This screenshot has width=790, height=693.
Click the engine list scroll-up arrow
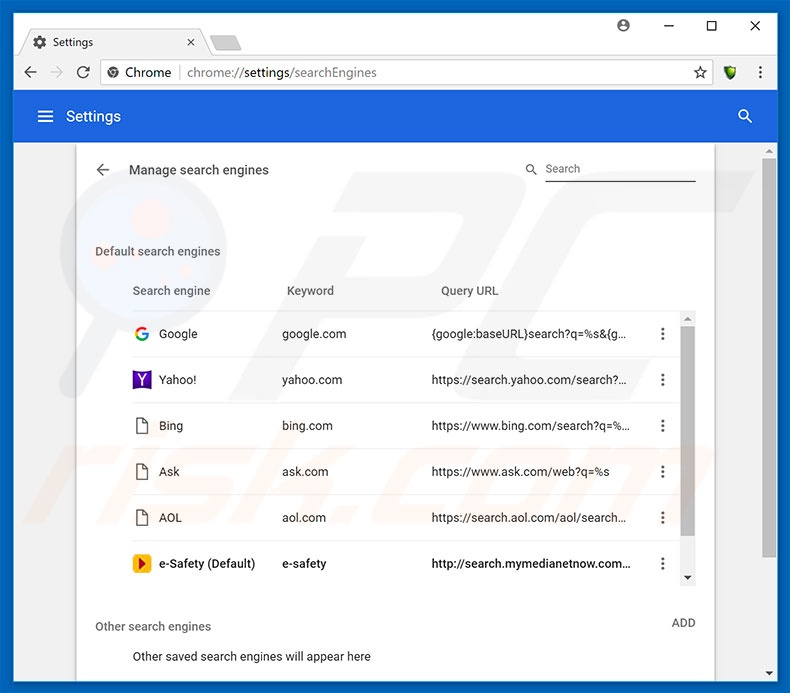coord(687,319)
